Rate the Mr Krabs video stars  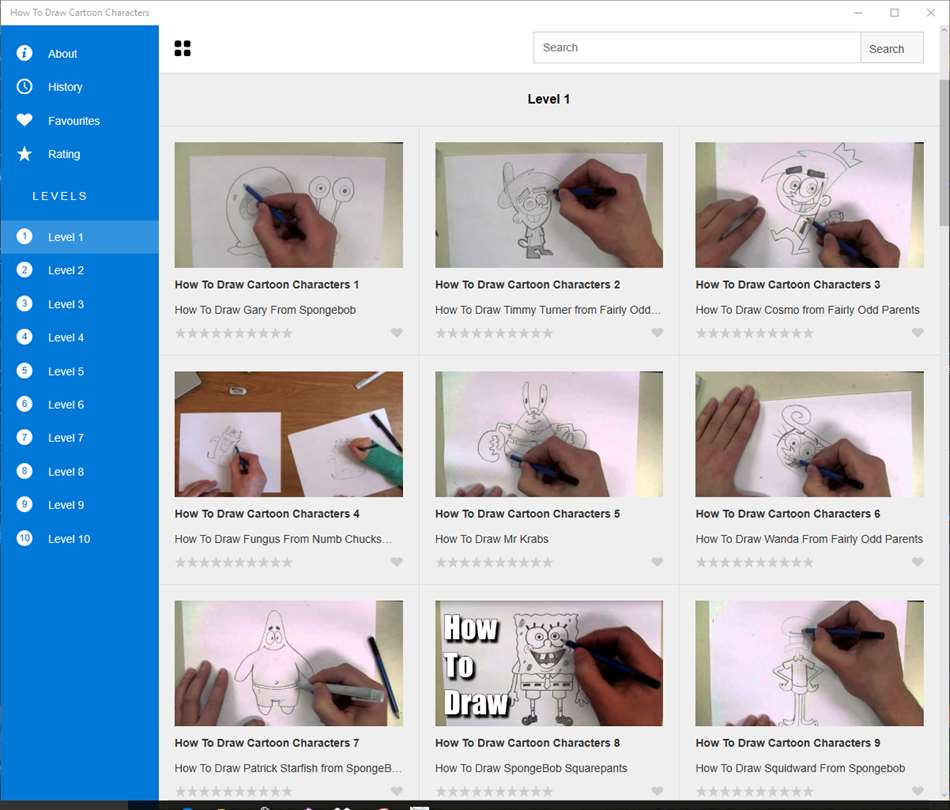click(494, 562)
